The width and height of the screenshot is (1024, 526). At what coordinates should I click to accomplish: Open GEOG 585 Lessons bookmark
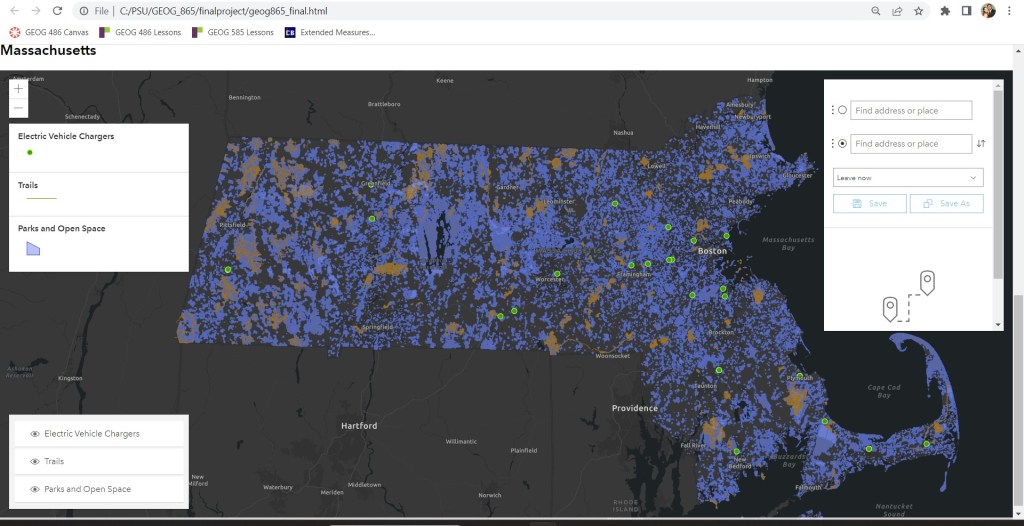pyautogui.click(x=233, y=32)
